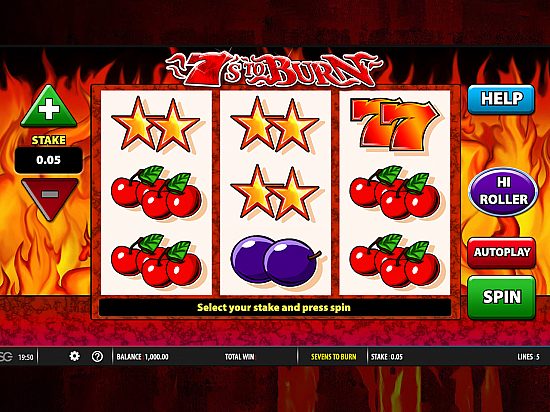This screenshot has height=412, width=550.
Task: Click the Lines 5 indicator
Action: click(529, 357)
